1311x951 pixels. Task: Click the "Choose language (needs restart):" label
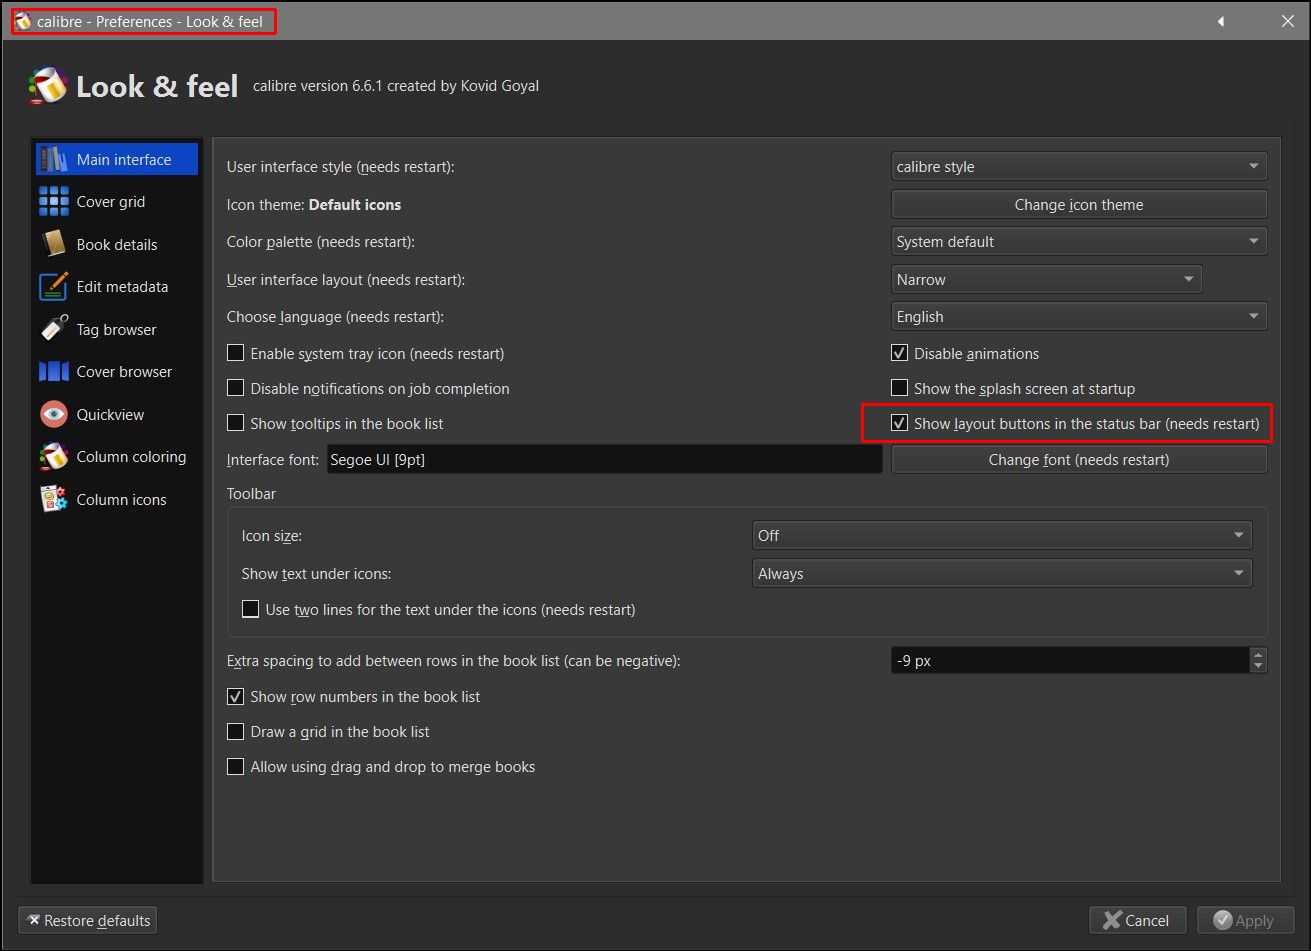tap(335, 317)
